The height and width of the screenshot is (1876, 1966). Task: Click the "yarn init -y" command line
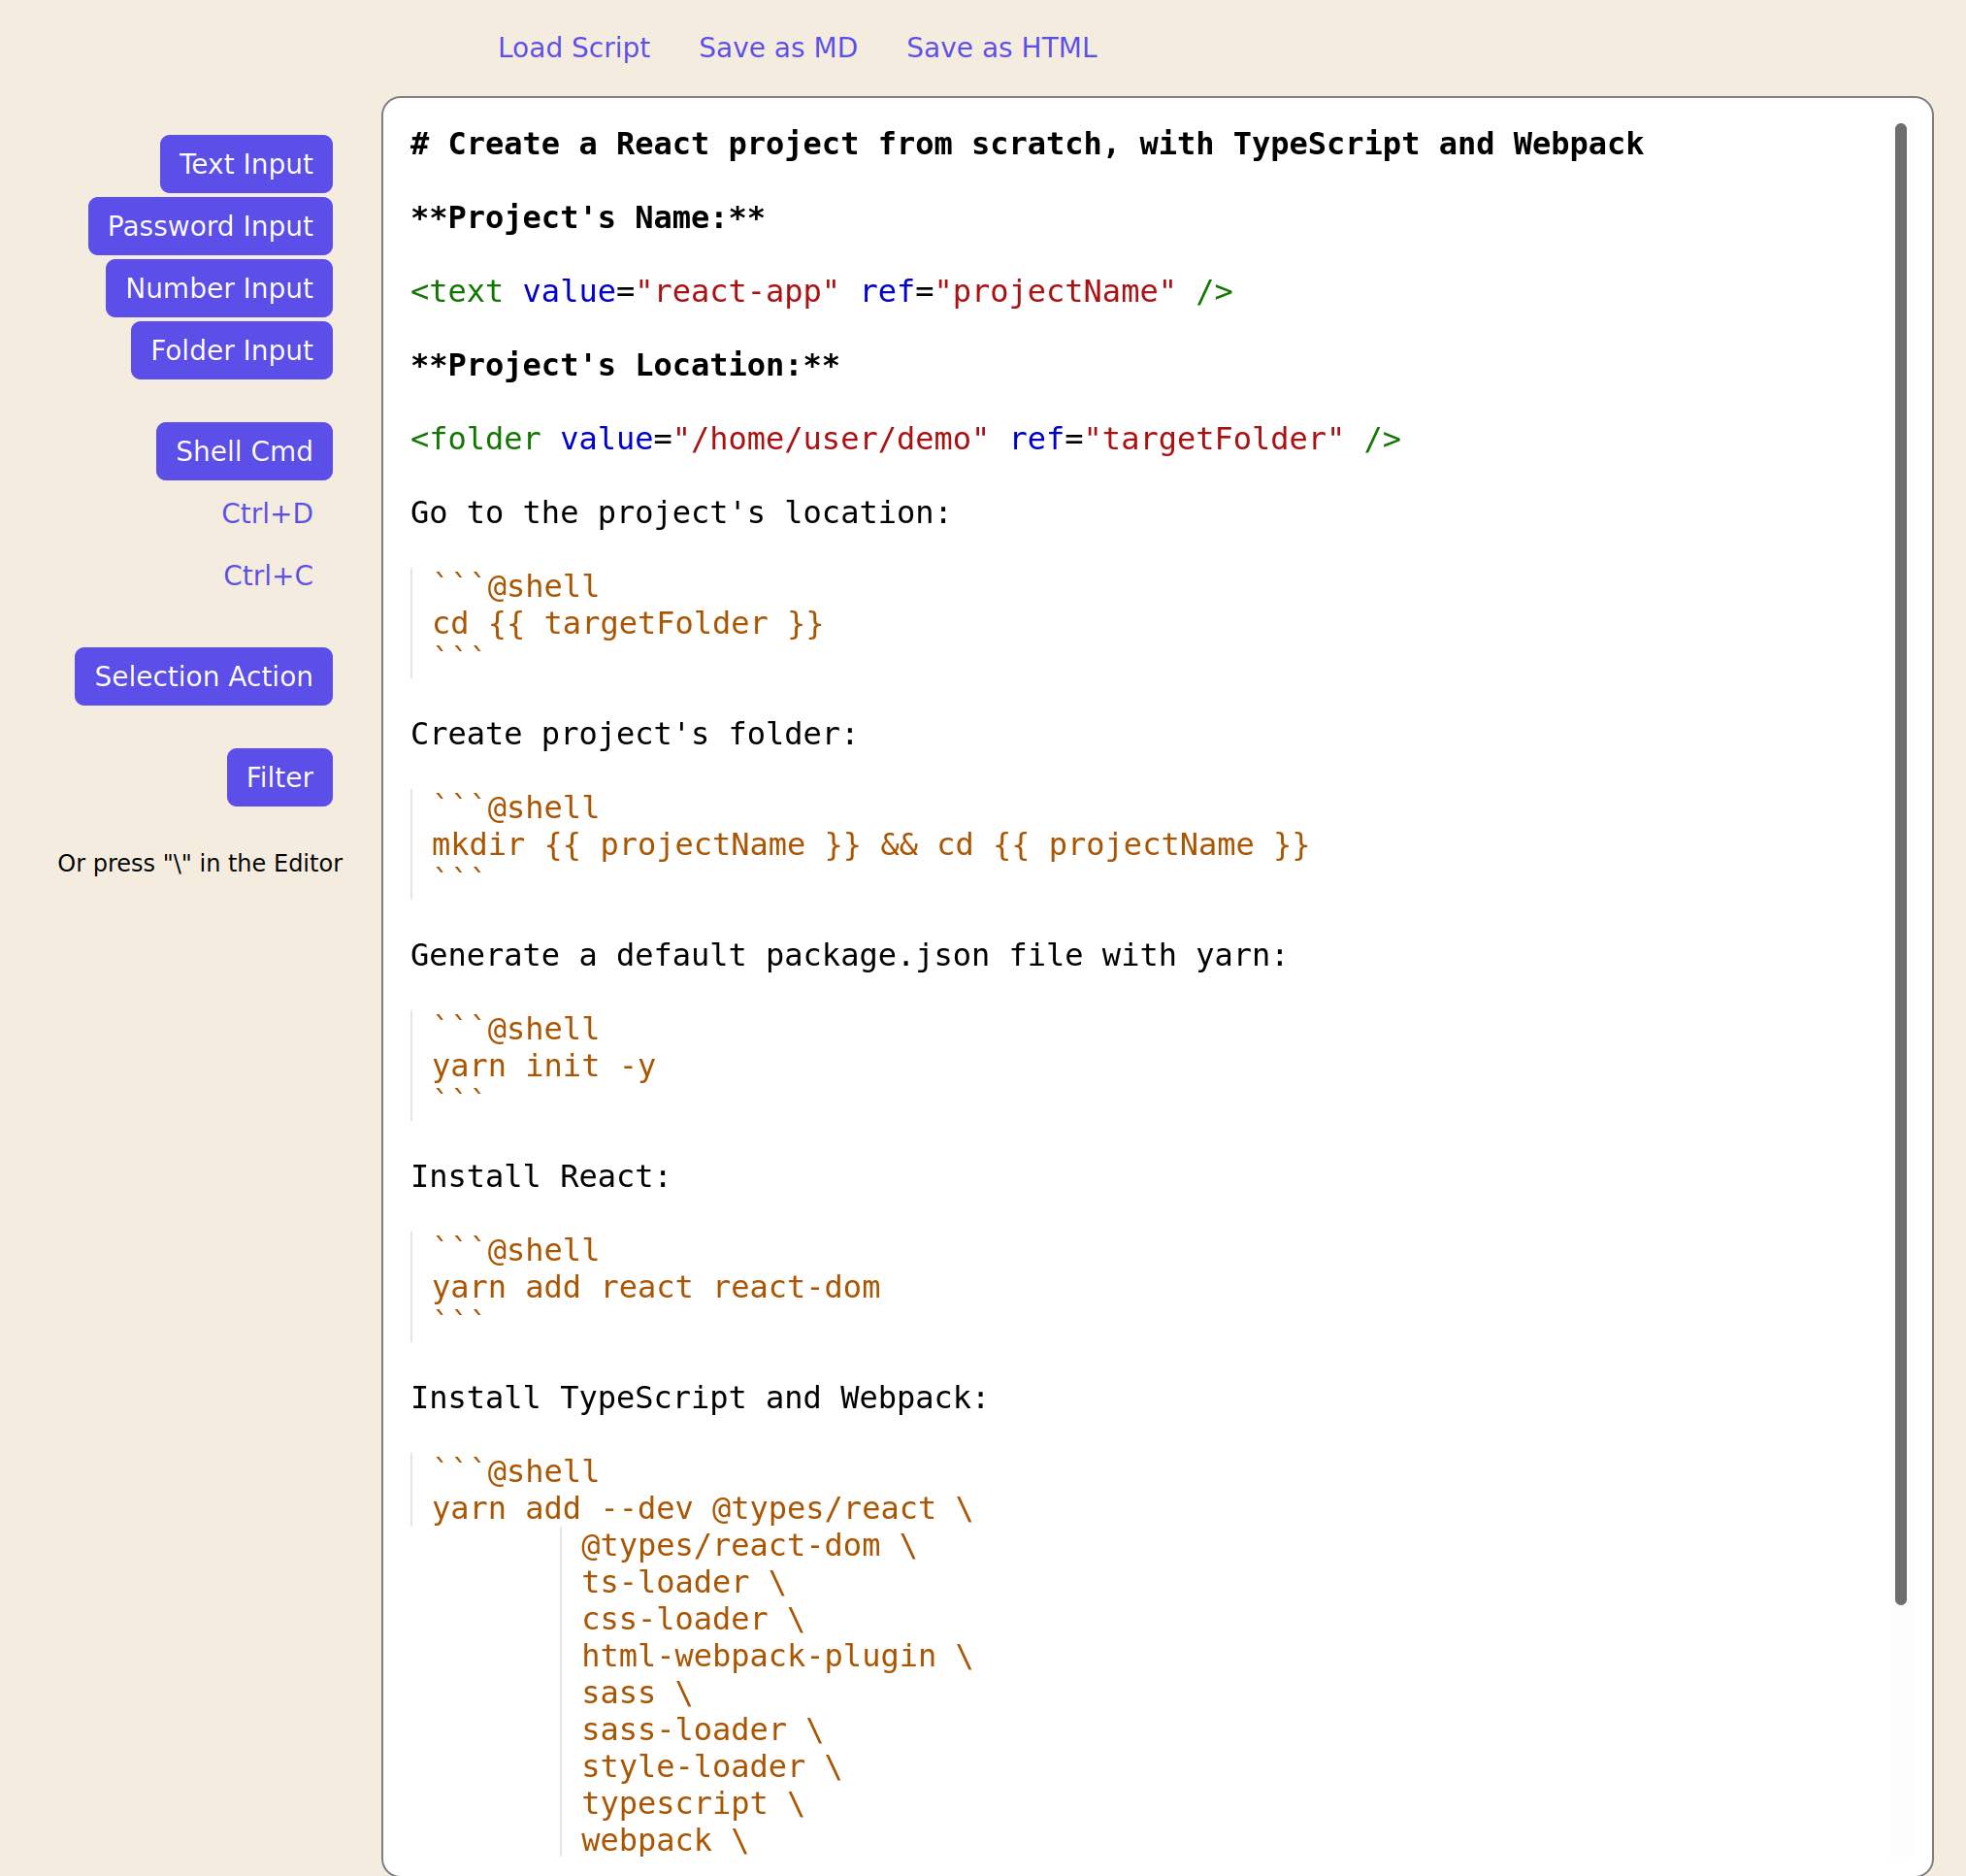click(543, 1066)
